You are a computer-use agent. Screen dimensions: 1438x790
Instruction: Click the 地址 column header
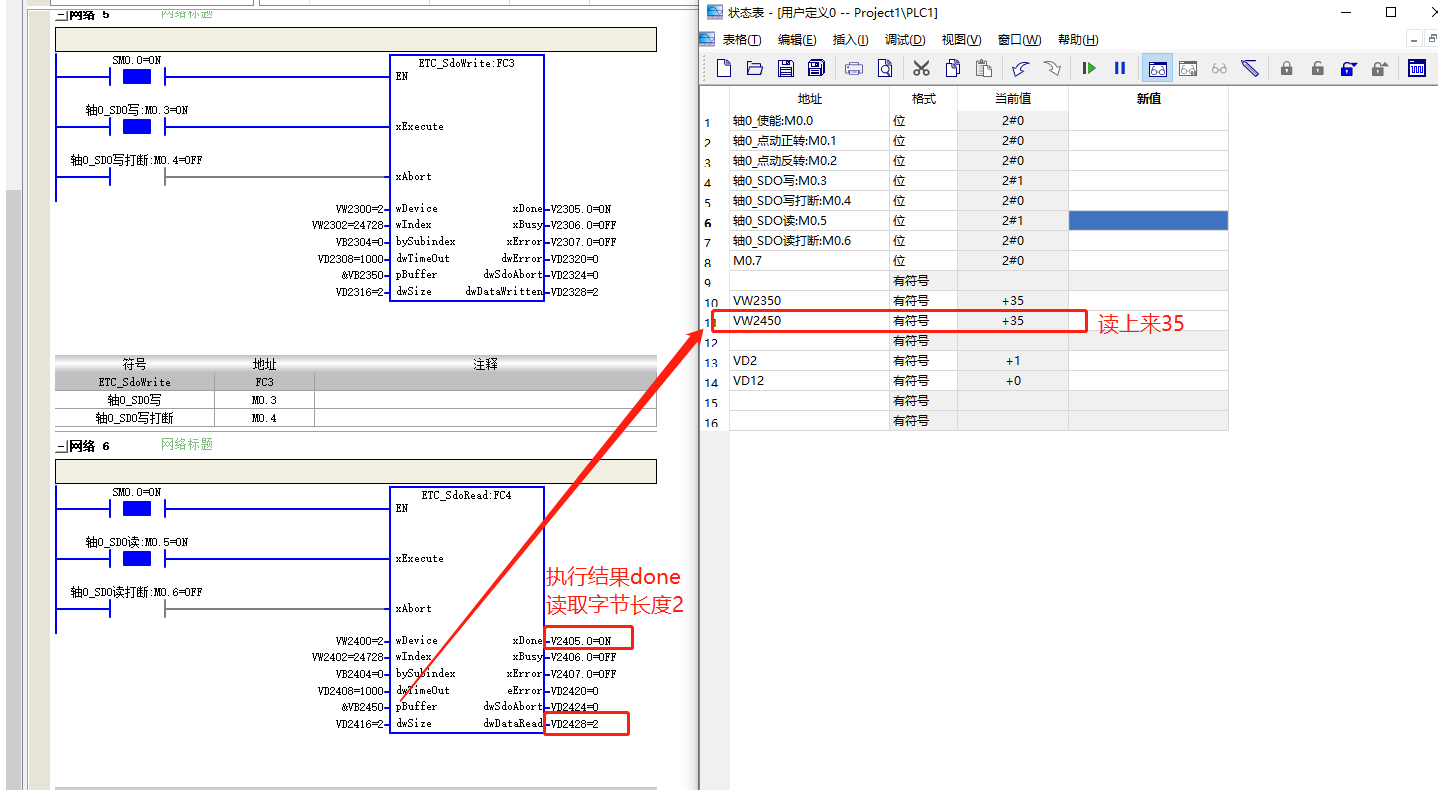coord(809,99)
